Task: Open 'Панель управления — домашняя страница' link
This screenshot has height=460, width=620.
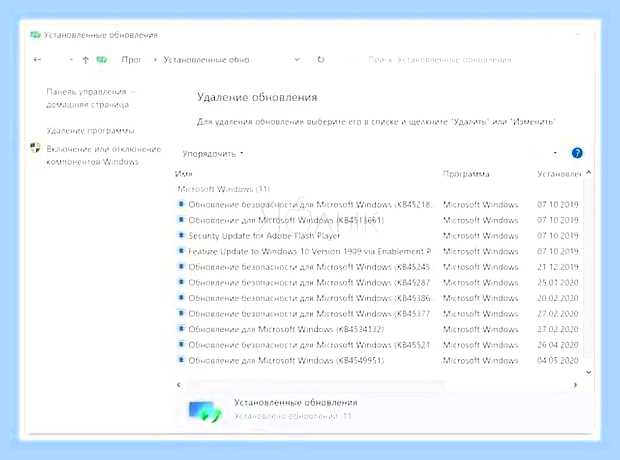Action: [x=91, y=98]
